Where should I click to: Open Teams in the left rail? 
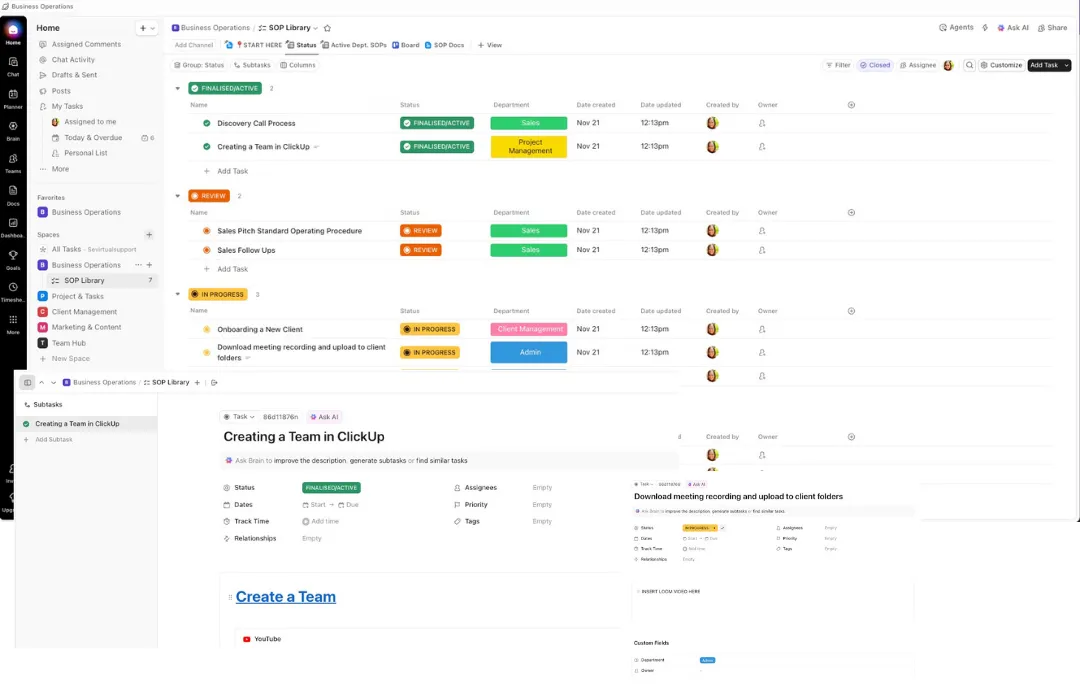coord(13,163)
